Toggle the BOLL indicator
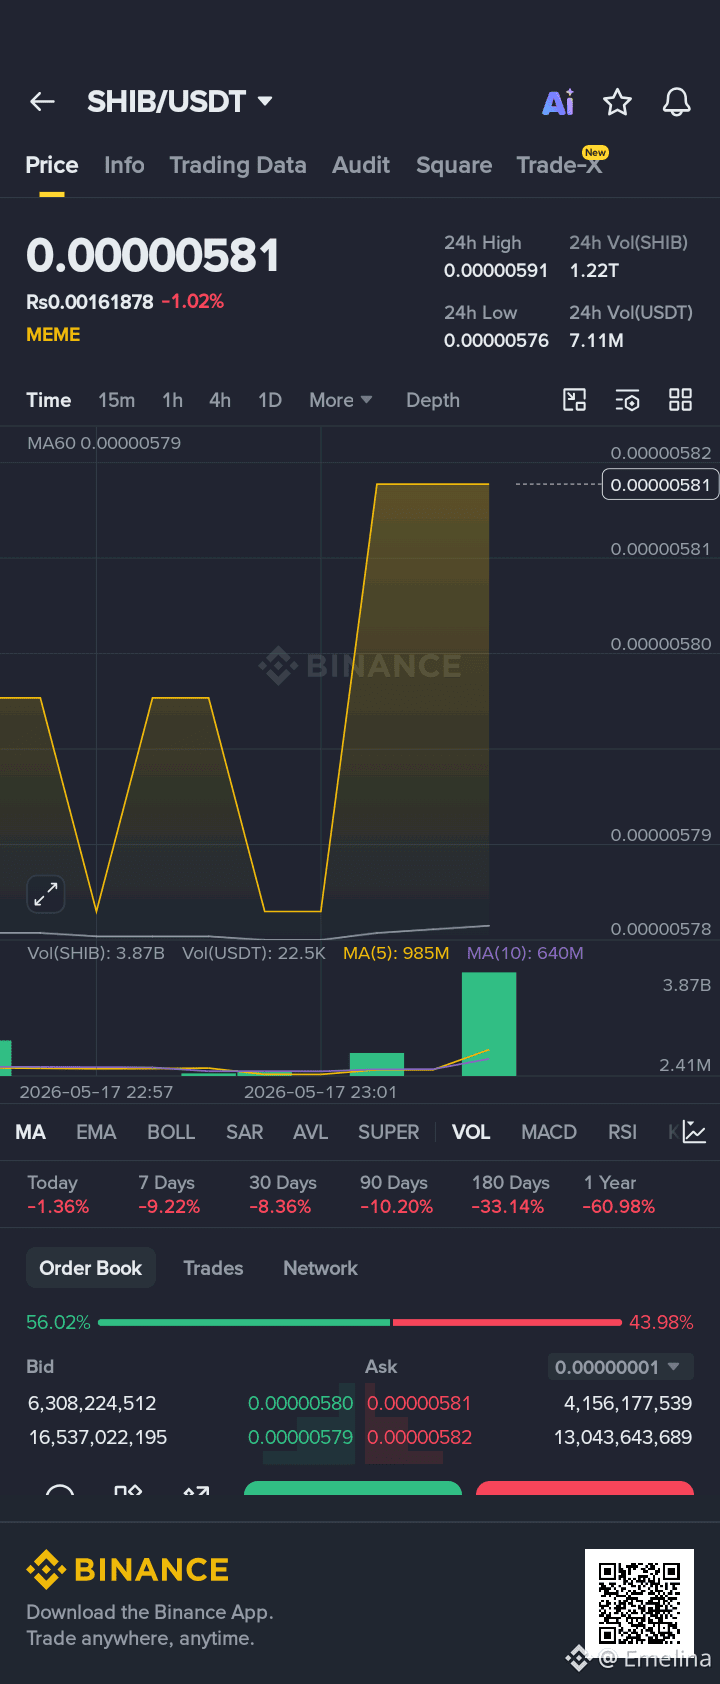Screen dimensions: 720x1684 171,1132
